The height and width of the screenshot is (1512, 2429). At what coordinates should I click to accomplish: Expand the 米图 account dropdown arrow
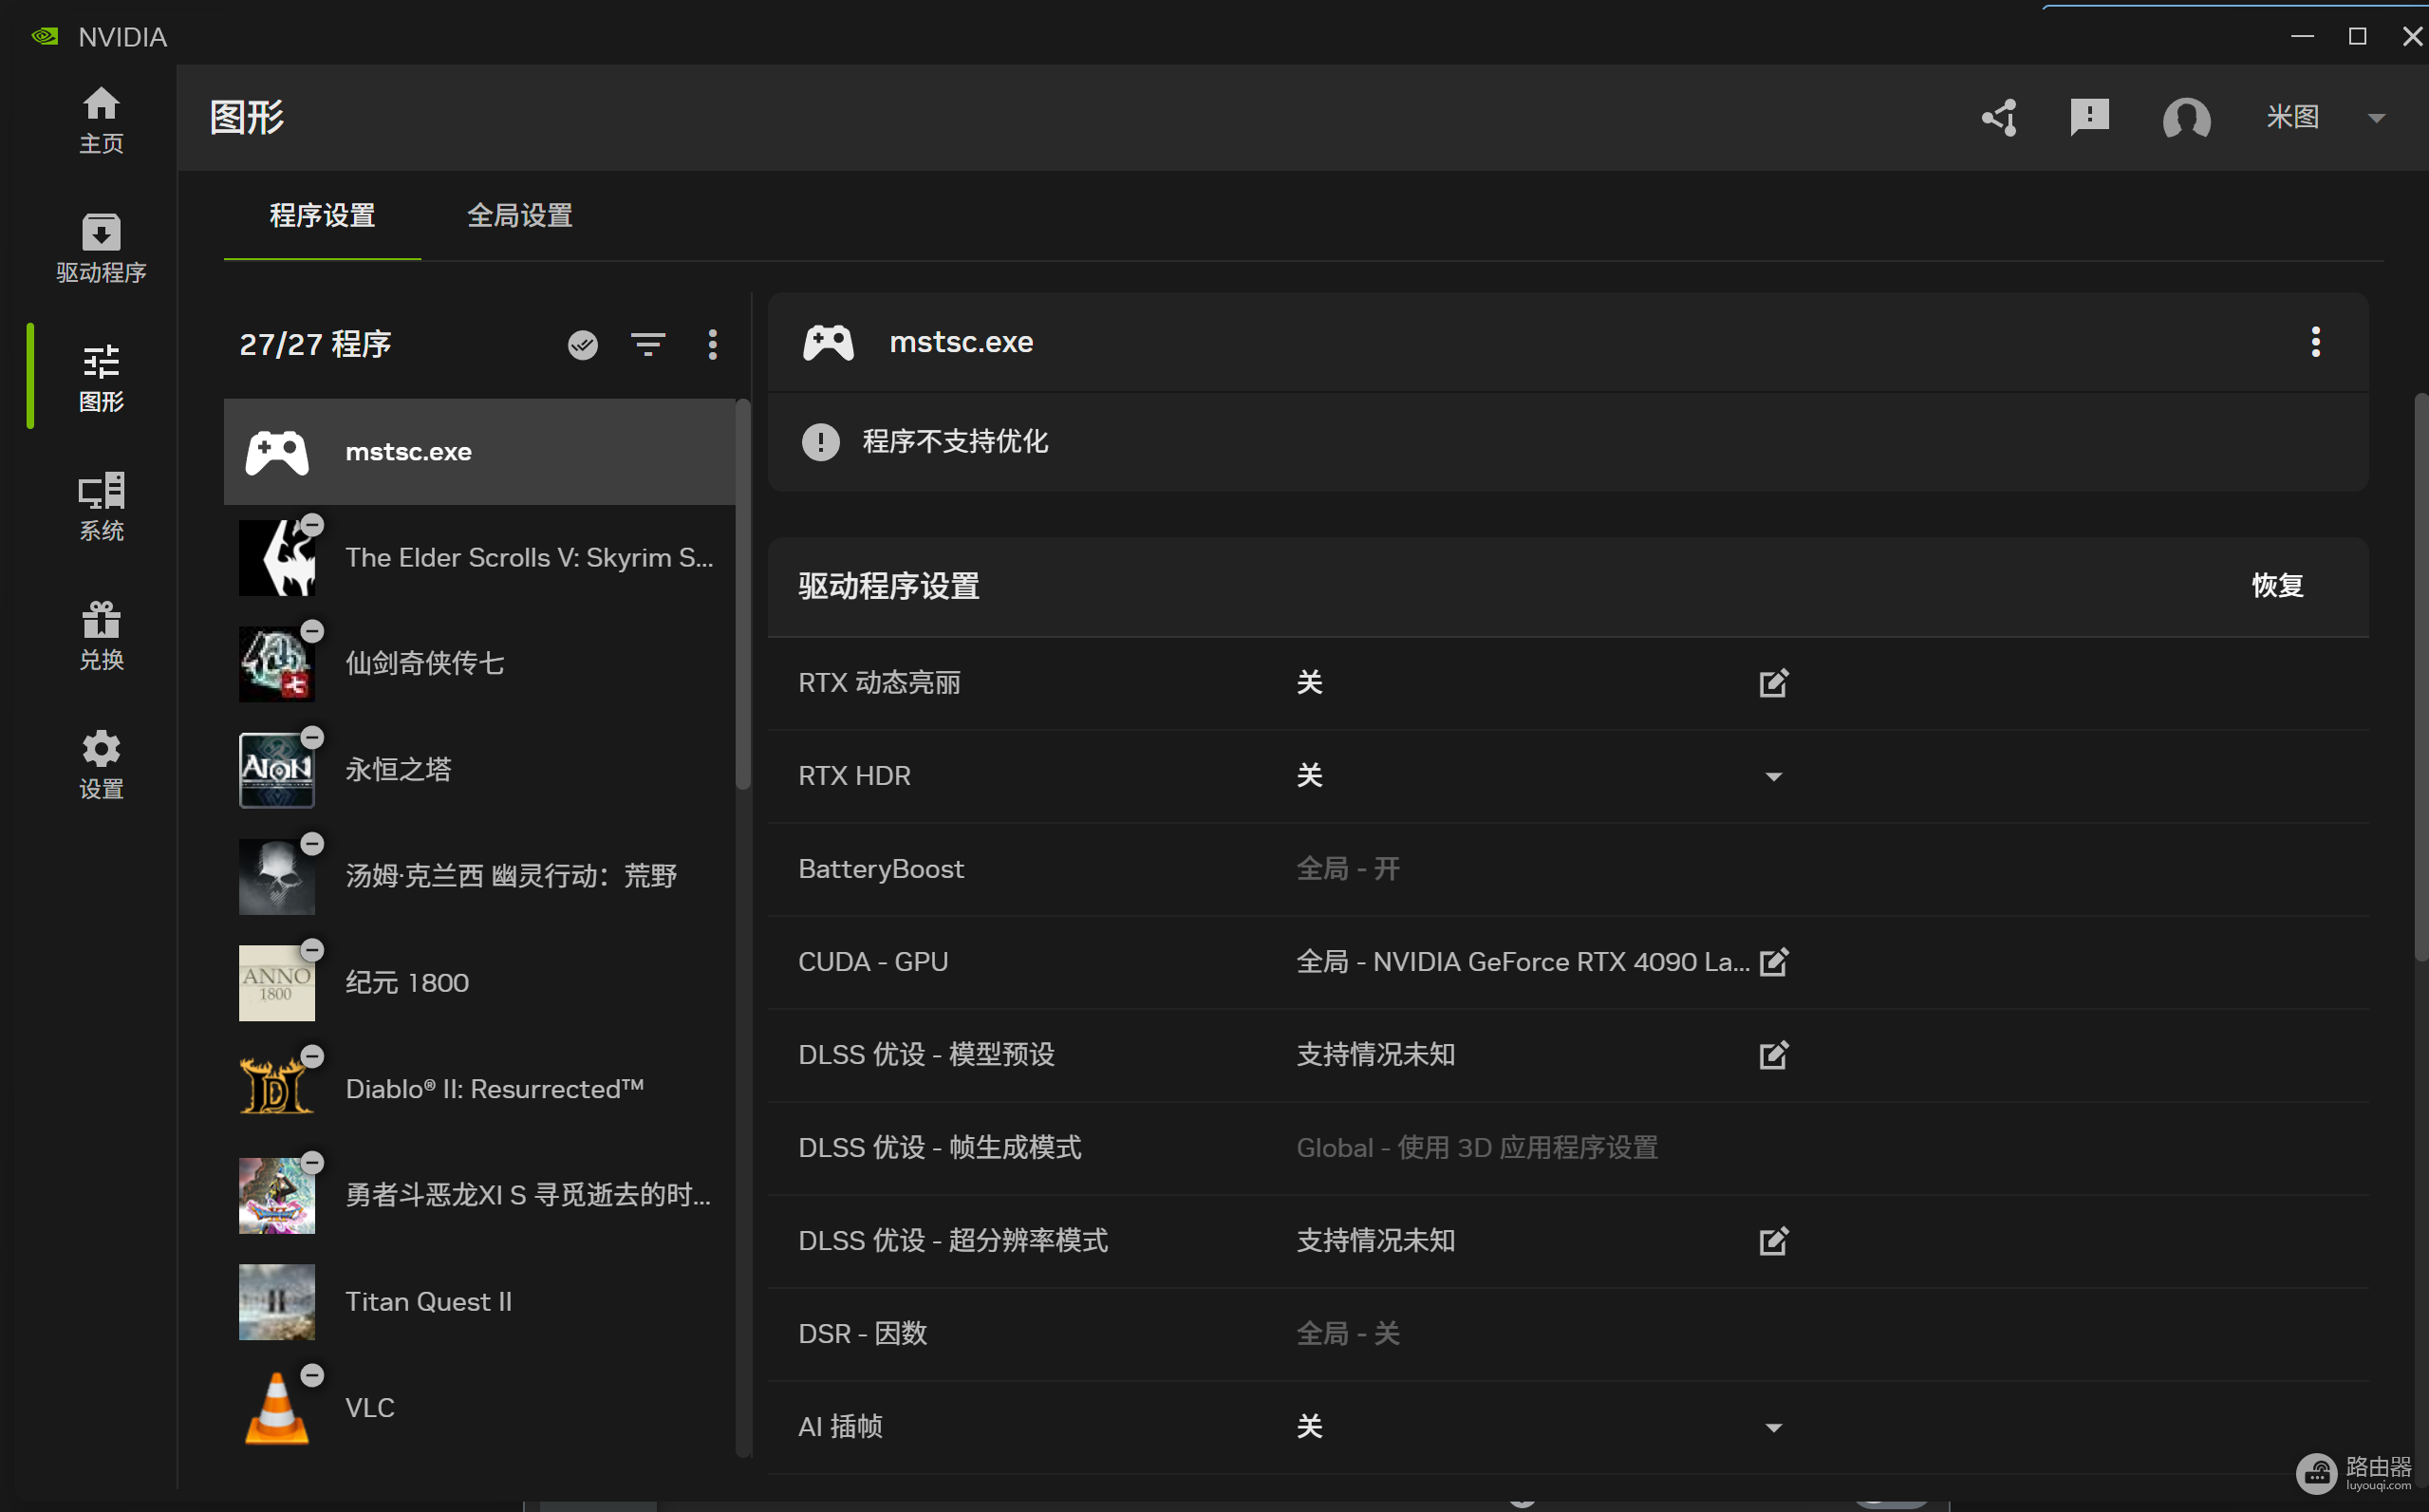[2377, 118]
